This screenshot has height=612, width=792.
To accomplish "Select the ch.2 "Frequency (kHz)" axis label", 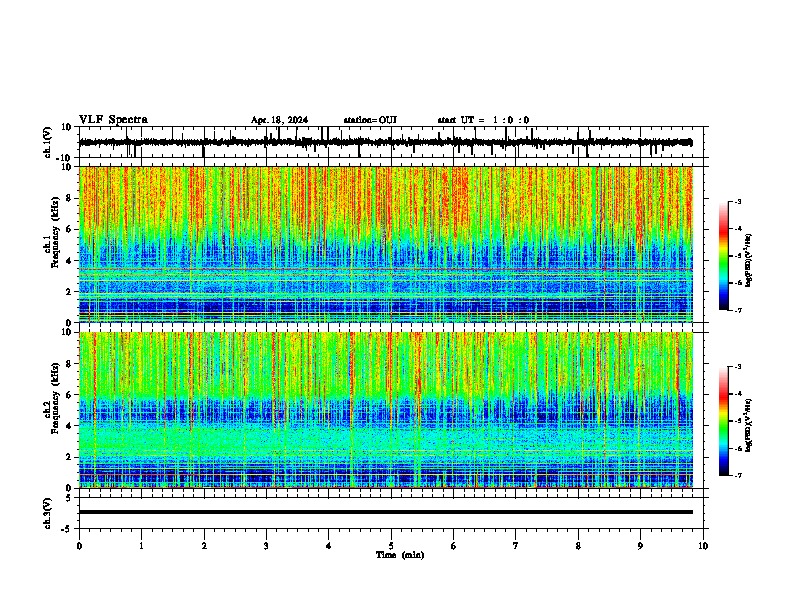I will 55,398.
